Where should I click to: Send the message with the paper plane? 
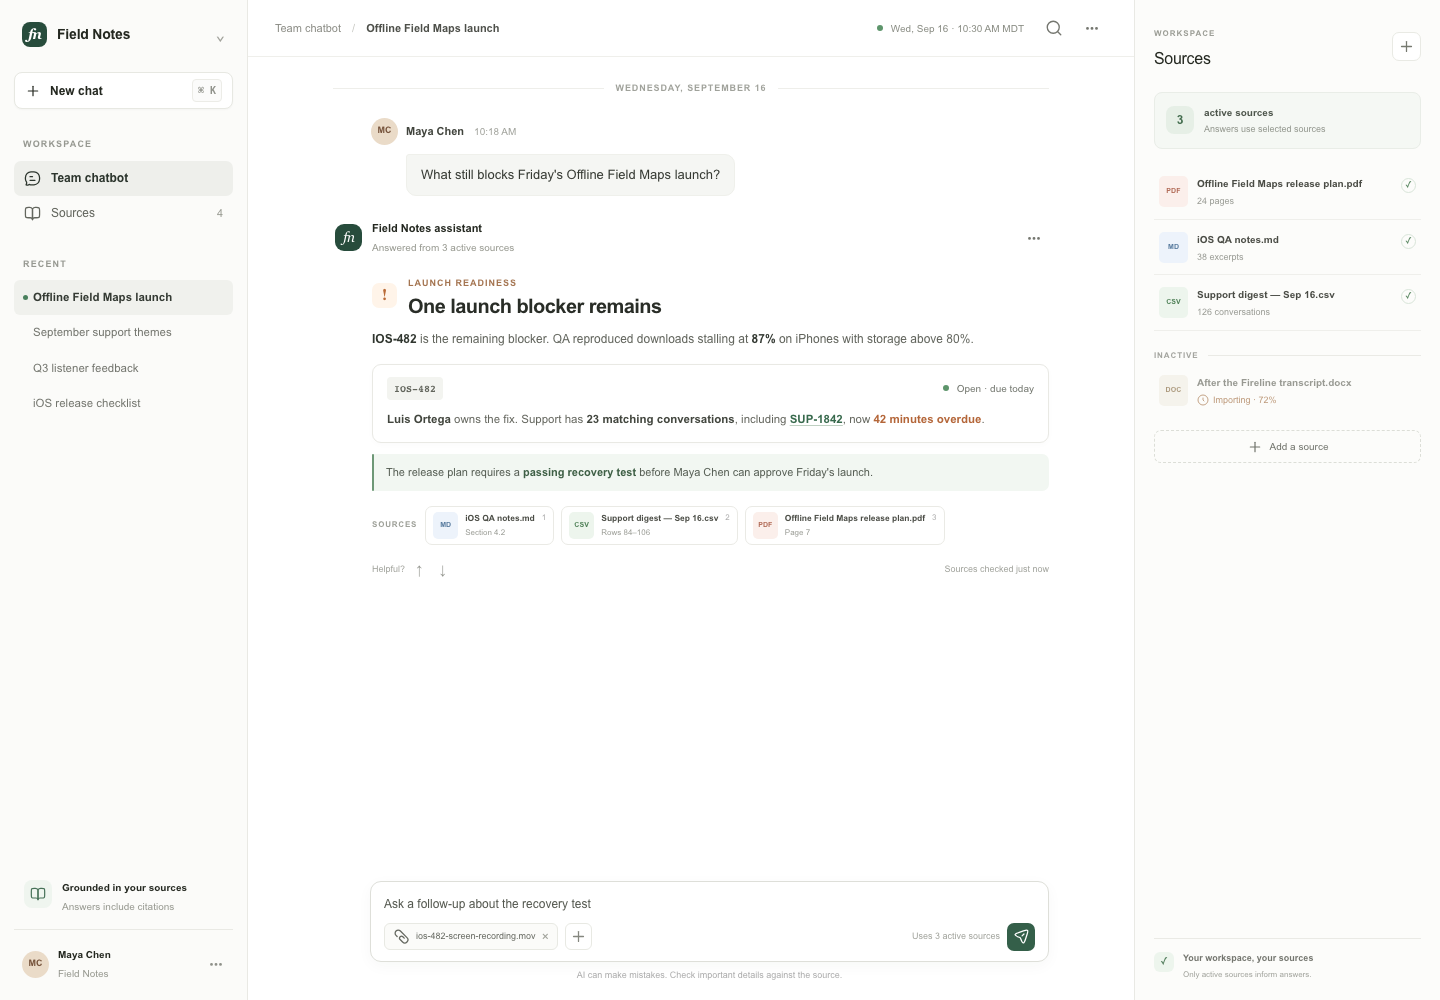(1021, 937)
